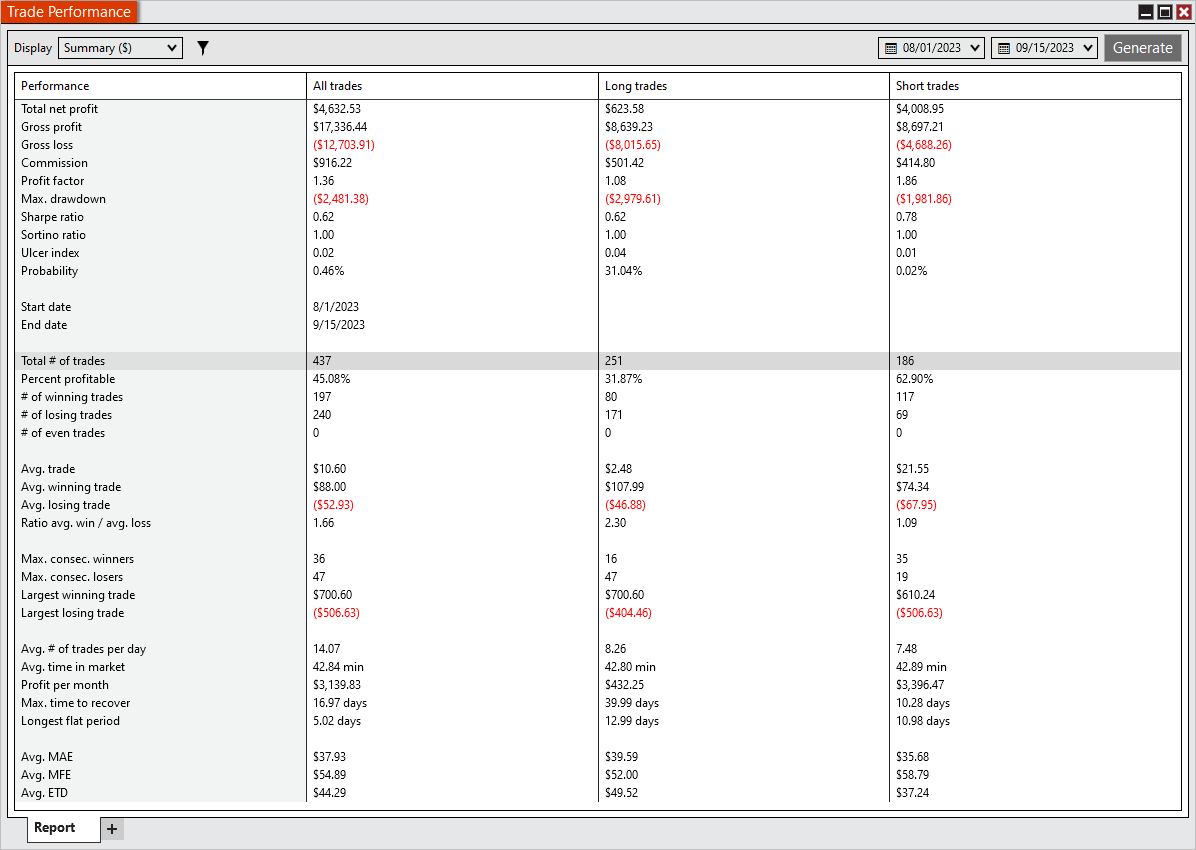Minimize the Trade Performance window
This screenshot has width=1196, height=850.
click(x=1146, y=12)
